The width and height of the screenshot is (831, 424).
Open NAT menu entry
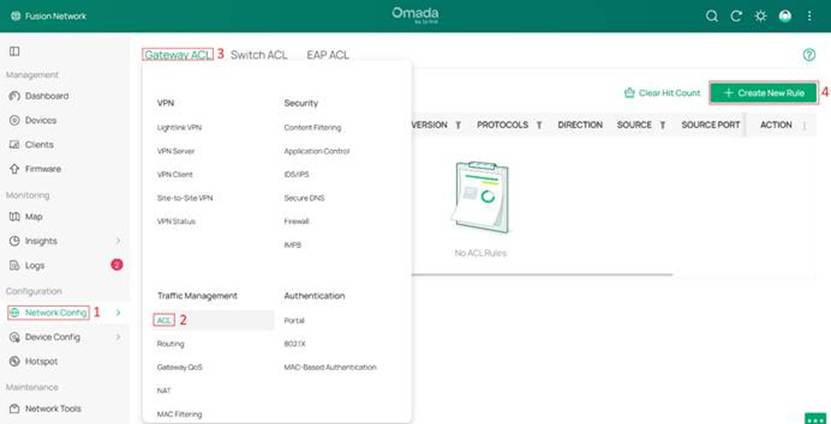click(x=164, y=391)
